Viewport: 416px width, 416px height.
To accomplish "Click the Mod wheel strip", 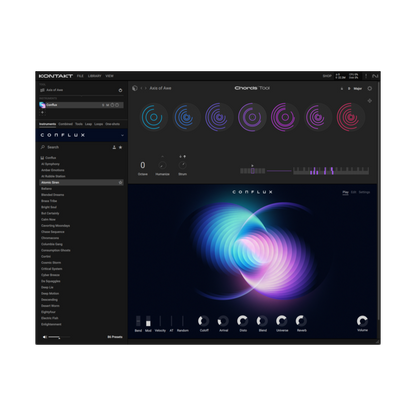I will (148, 321).
